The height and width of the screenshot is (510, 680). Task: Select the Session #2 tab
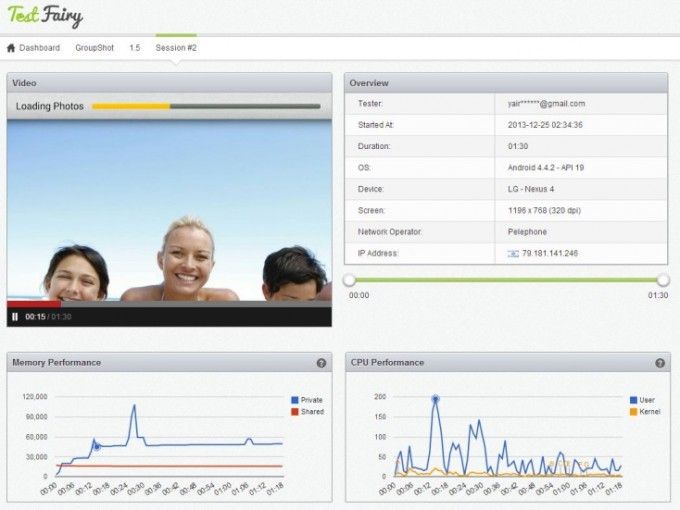[x=176, y=48]
